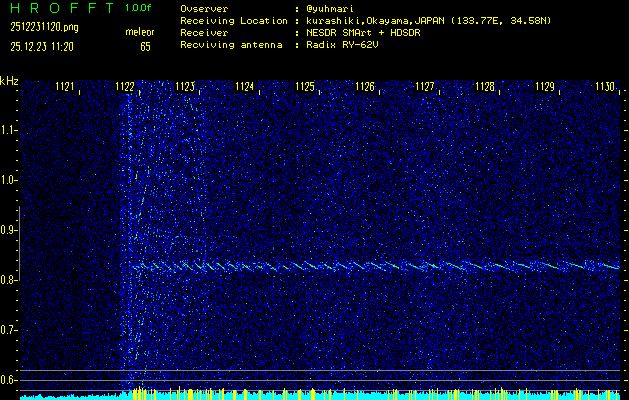Click the meteor count value 65

tap(146, 46)
